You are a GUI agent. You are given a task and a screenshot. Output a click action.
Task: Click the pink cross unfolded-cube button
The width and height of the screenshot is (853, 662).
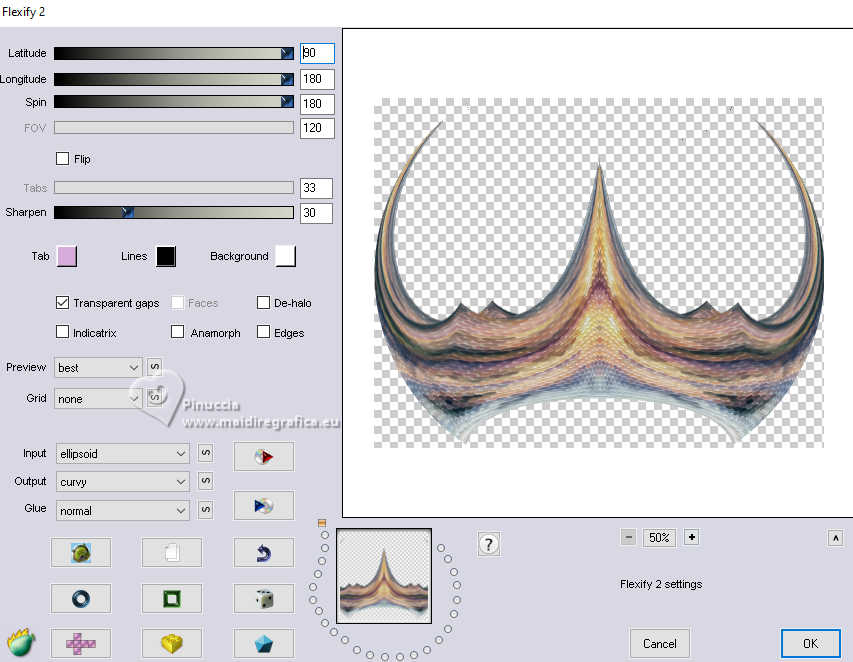pyautogui.click(x=81, y=644)
